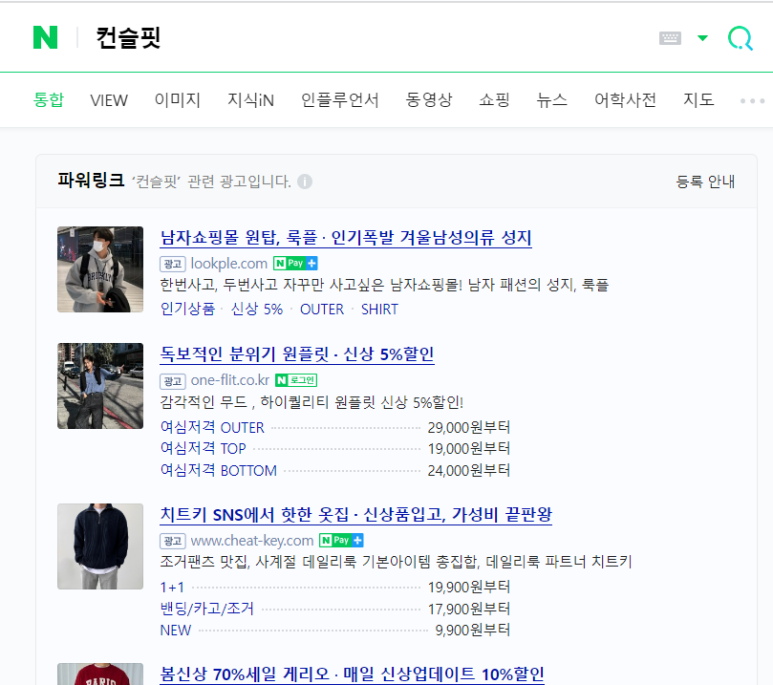The image size is (773, 685).
Task: Click the 광고 label beside www.cheat-key.com
Action: click(173, 541)
